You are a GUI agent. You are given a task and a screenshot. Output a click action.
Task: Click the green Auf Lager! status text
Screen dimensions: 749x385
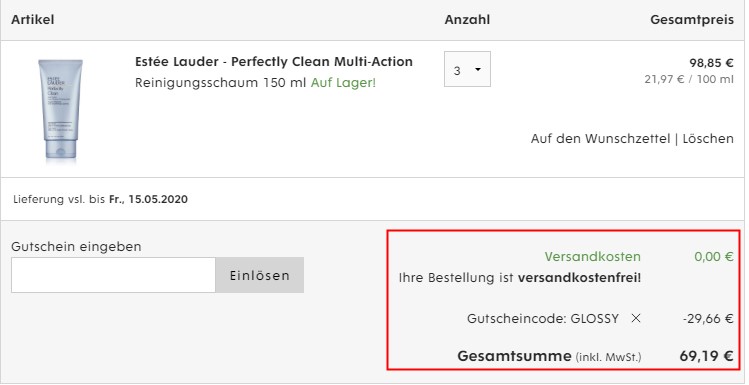343,83
